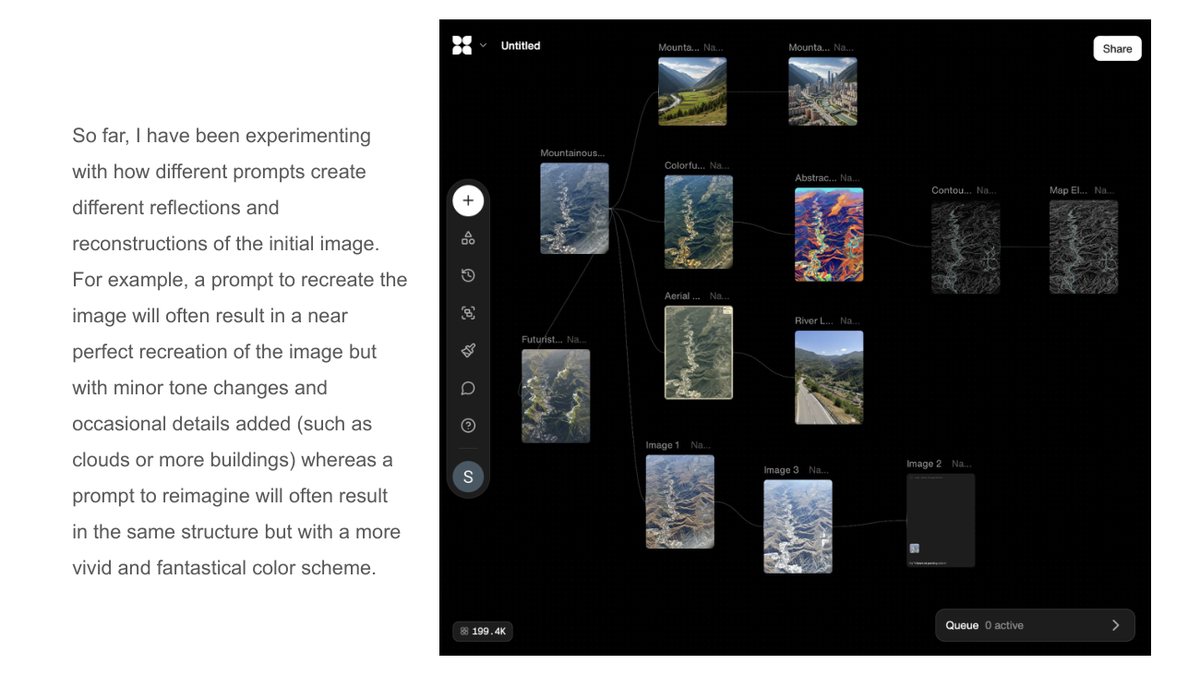This screenshot has width=1200, height=676.
Task: Click the Futurist... node label
Action: (542, 340)
